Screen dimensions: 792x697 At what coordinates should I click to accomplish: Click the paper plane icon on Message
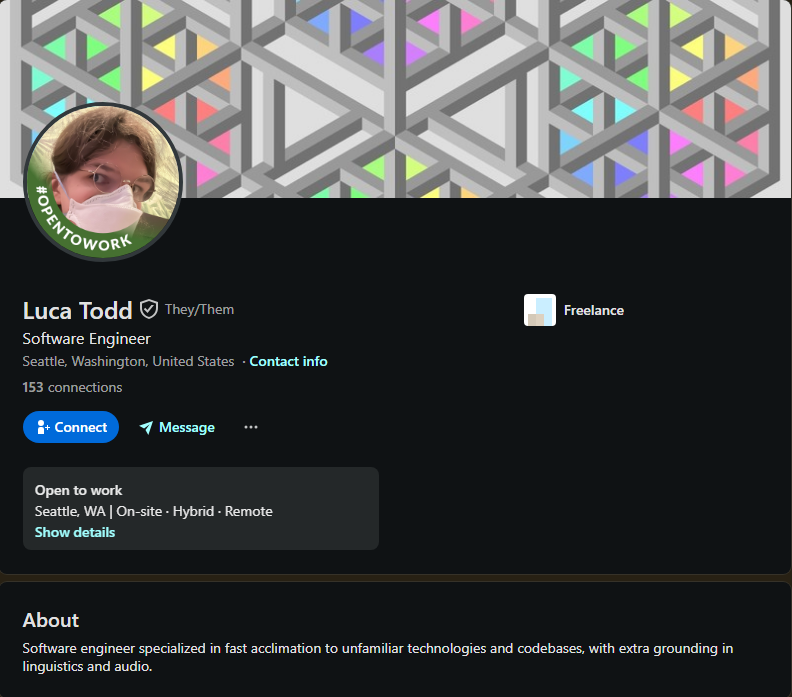(x=146, y=428)
